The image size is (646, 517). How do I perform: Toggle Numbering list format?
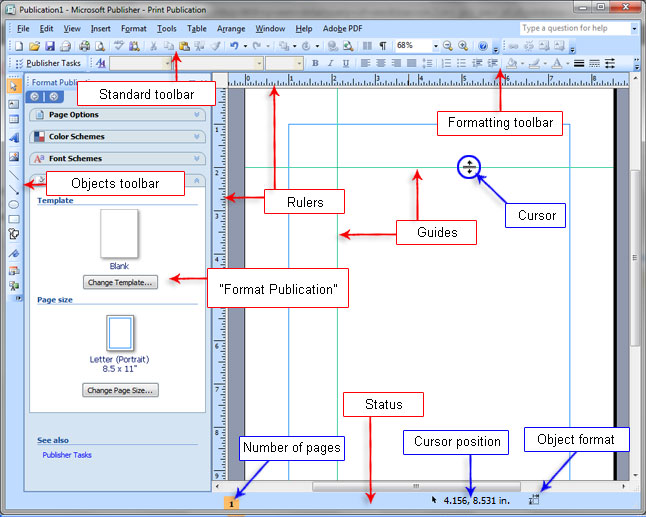point(446,63)
